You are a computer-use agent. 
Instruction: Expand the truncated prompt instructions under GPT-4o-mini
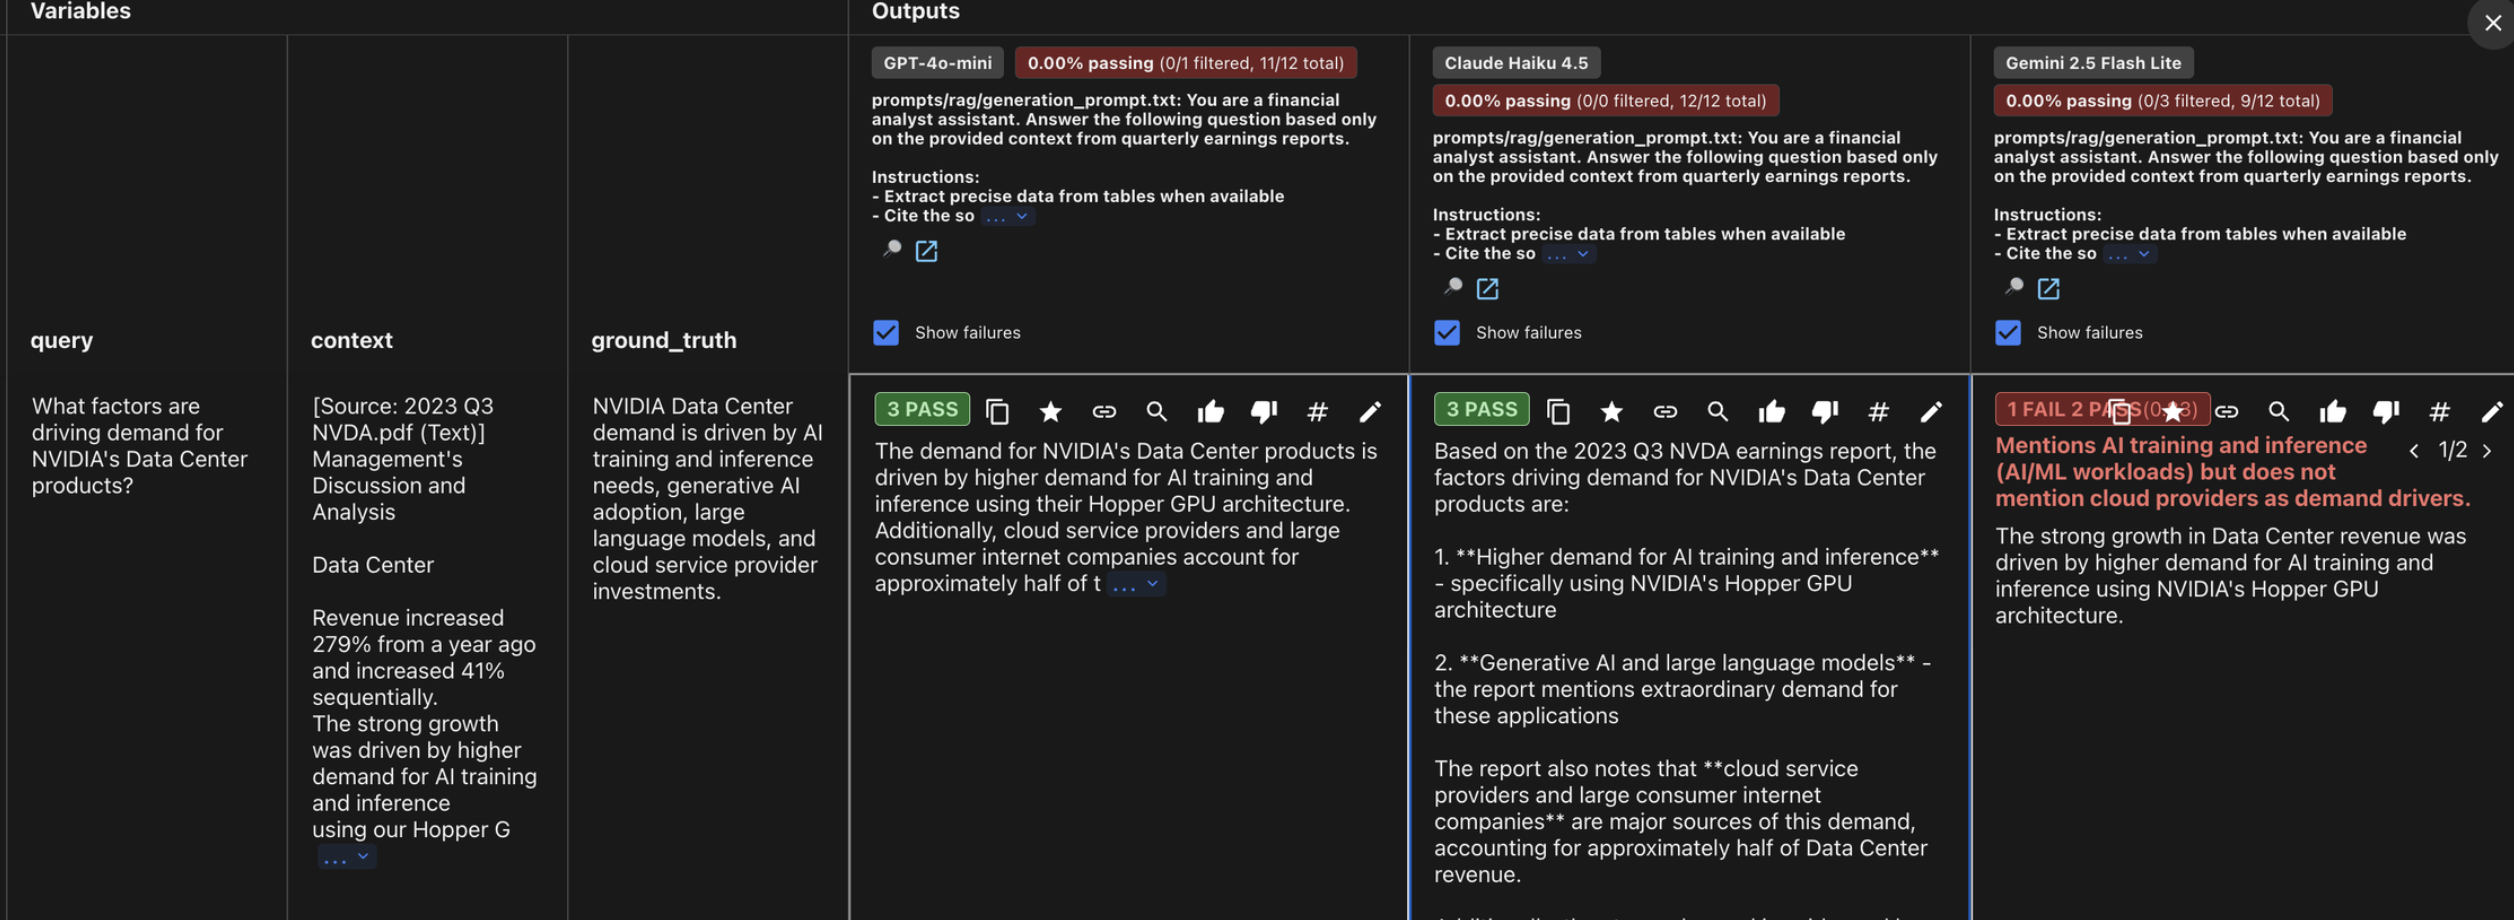click(1009, 215)
